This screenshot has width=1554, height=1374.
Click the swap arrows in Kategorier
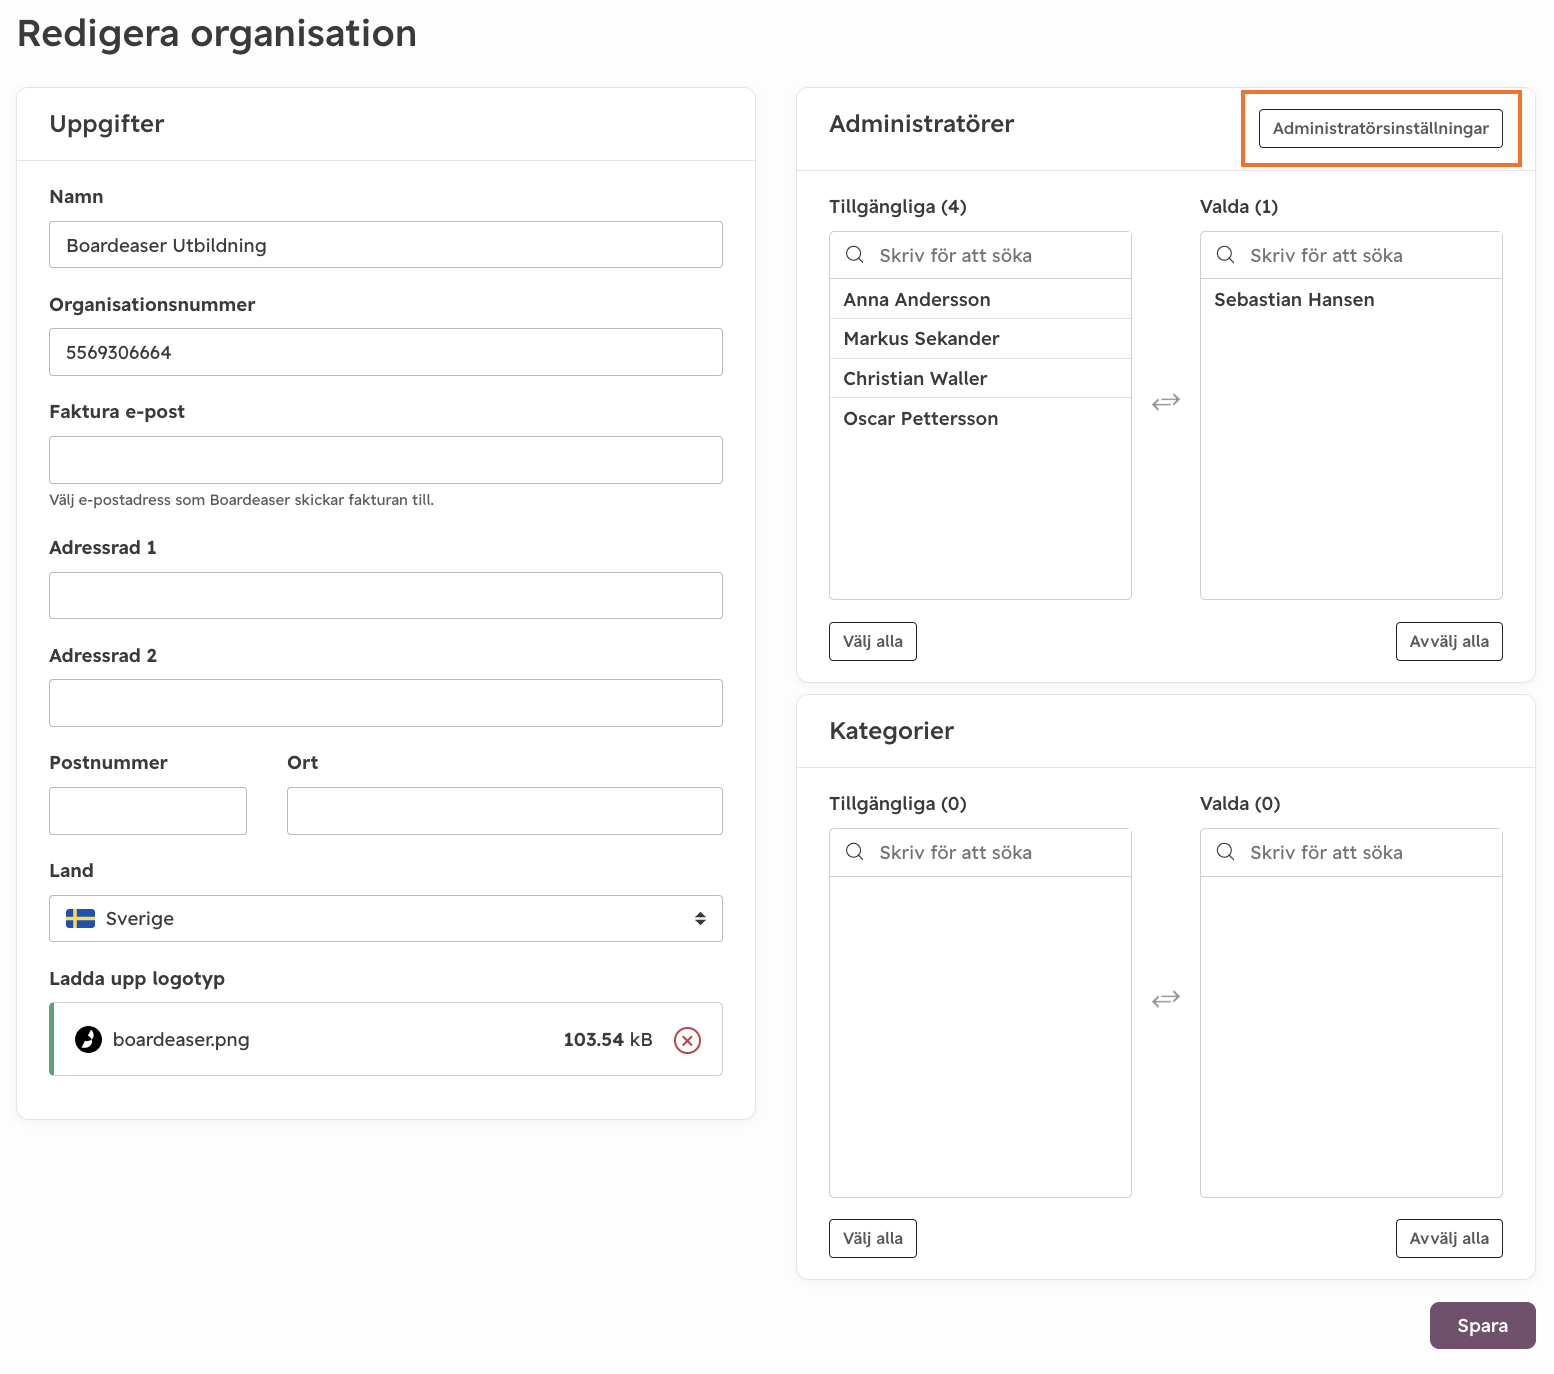click(x=1166, y=999)
